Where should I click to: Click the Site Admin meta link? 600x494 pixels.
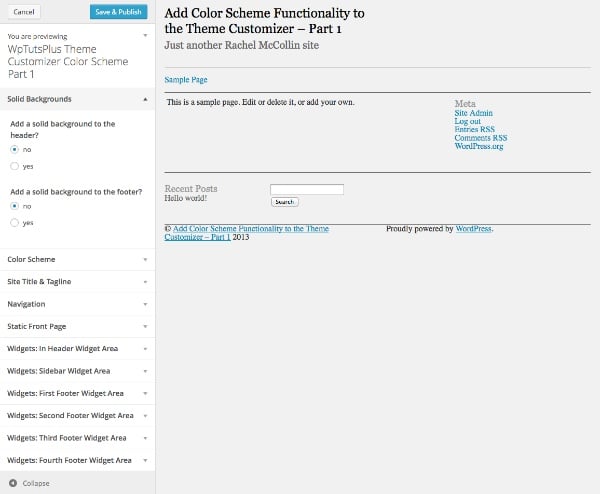click(474, 113)
